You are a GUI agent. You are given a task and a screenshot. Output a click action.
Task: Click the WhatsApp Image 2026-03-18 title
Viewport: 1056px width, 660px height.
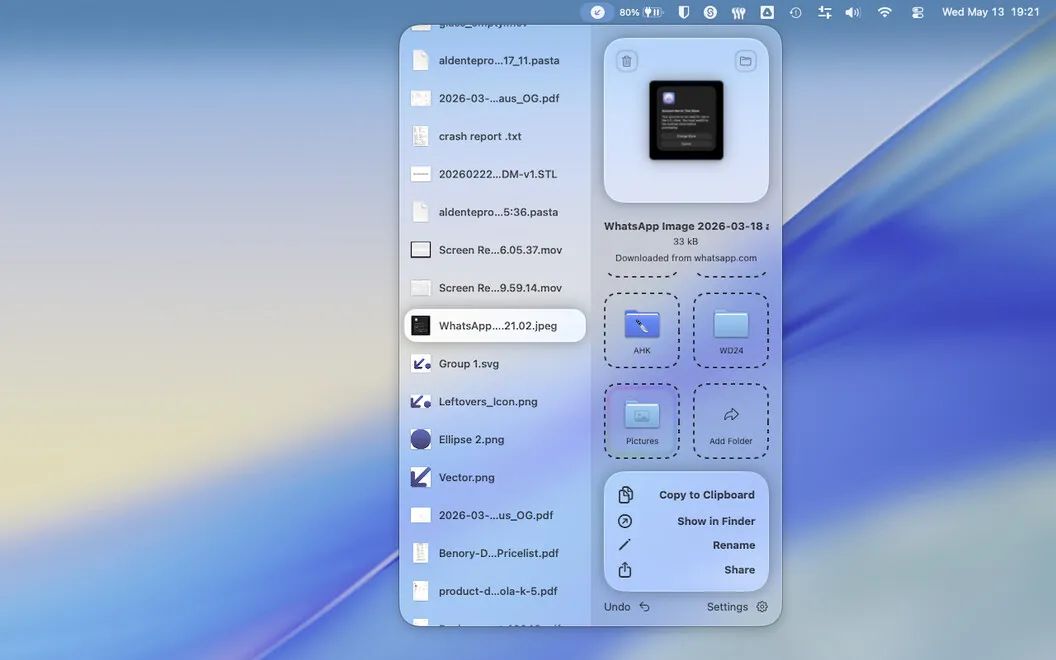pyautogui.click(x=686, y=226)
